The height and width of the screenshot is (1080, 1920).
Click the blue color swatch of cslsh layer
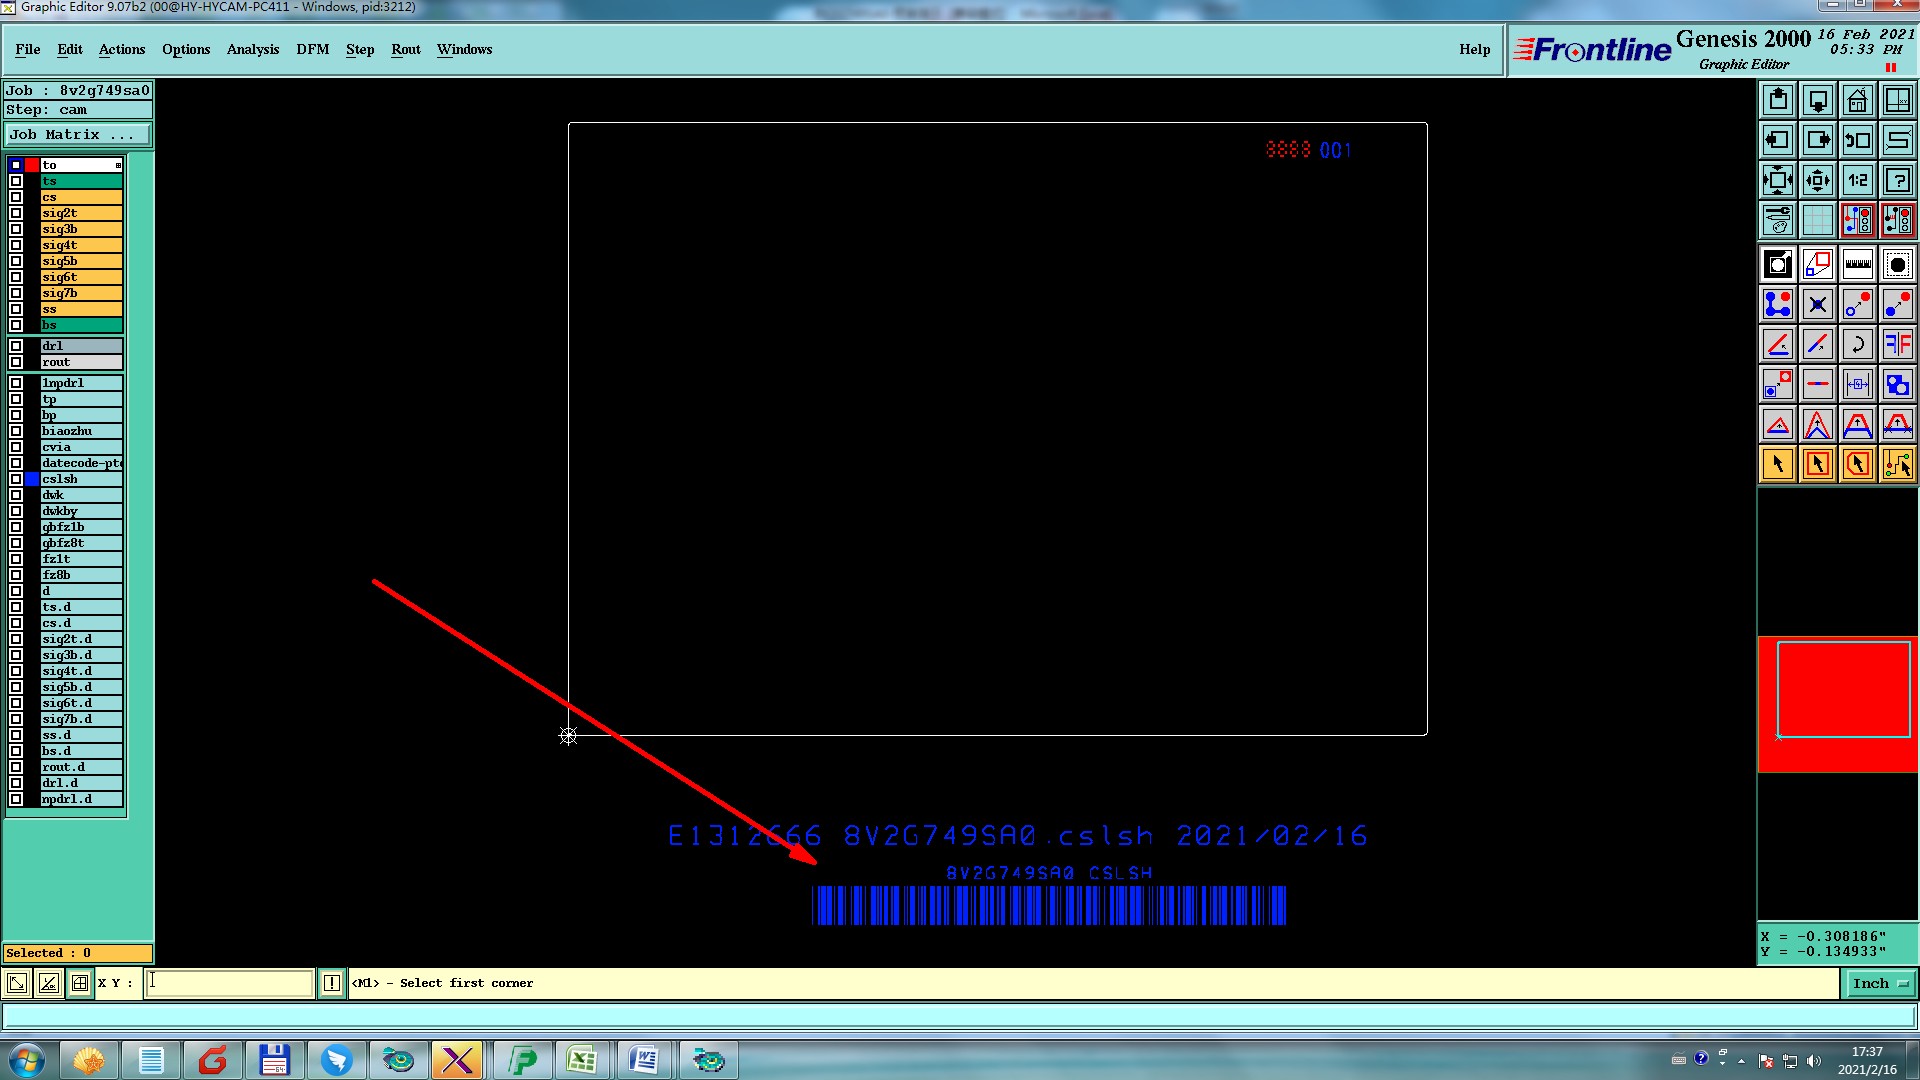[x=32, y=479]
